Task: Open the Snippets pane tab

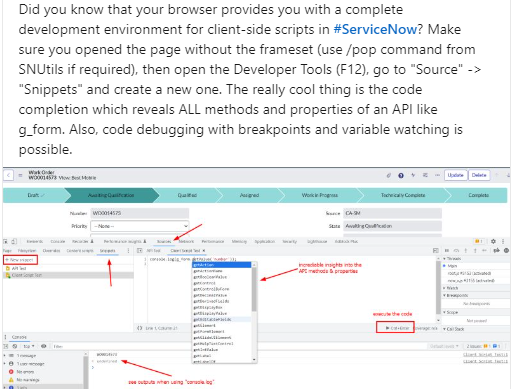Action: (x=107, y=251)
